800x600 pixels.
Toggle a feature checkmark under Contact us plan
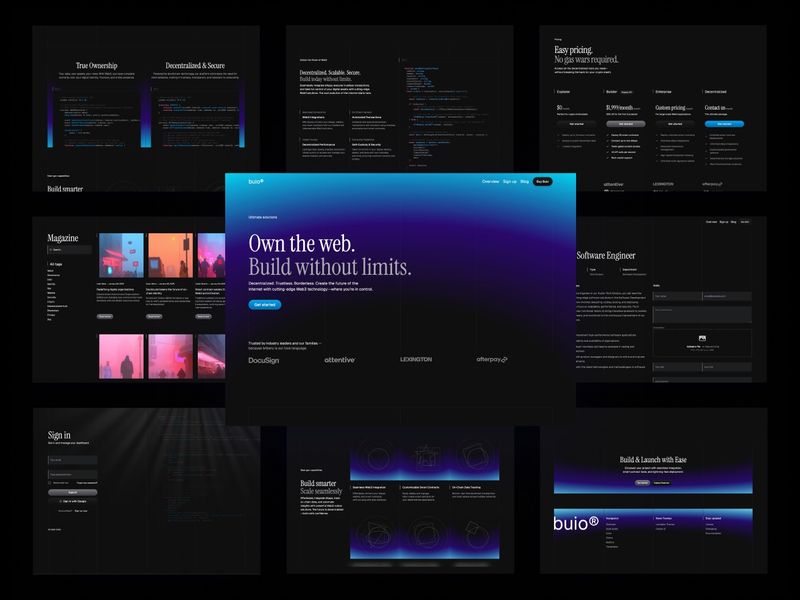708,136
